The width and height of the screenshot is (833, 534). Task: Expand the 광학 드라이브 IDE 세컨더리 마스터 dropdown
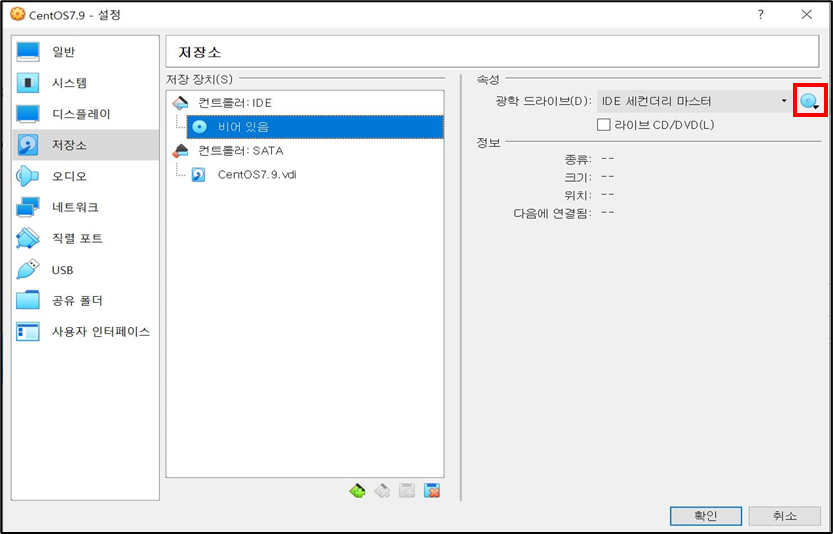(694, 101)
